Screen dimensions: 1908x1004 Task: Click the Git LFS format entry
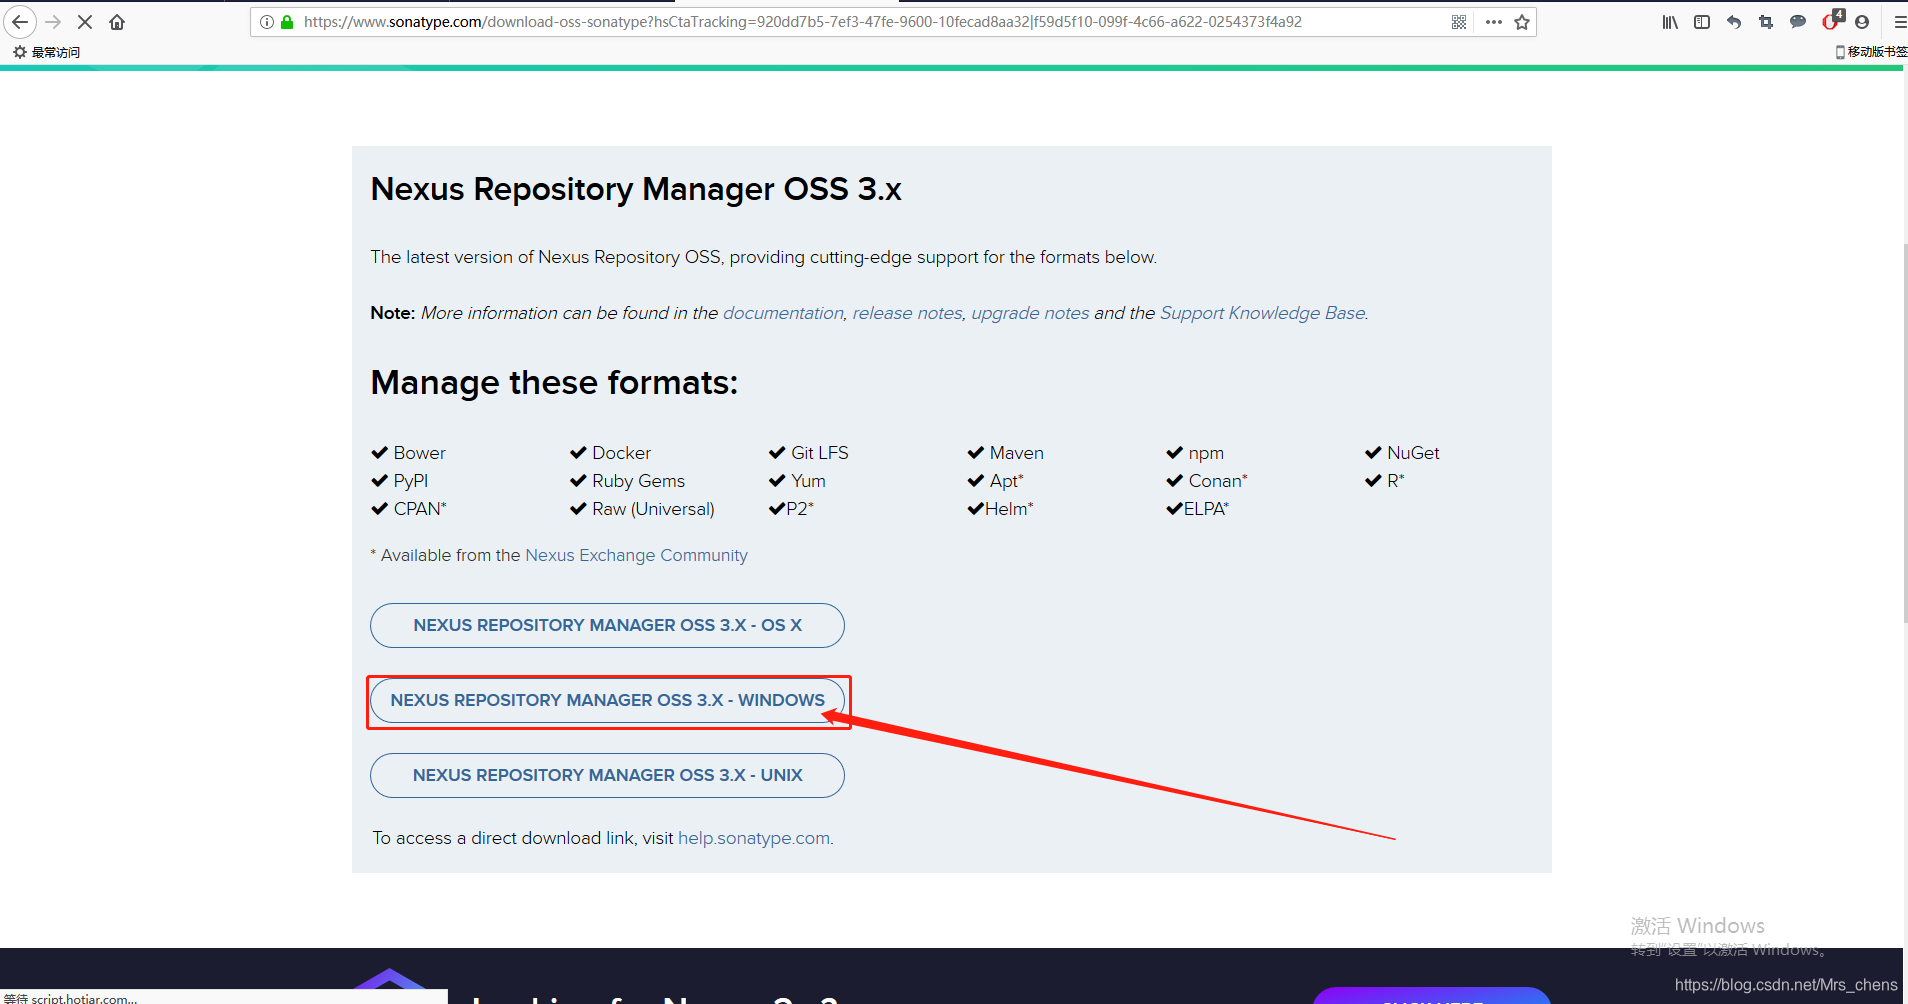[808, 453]
